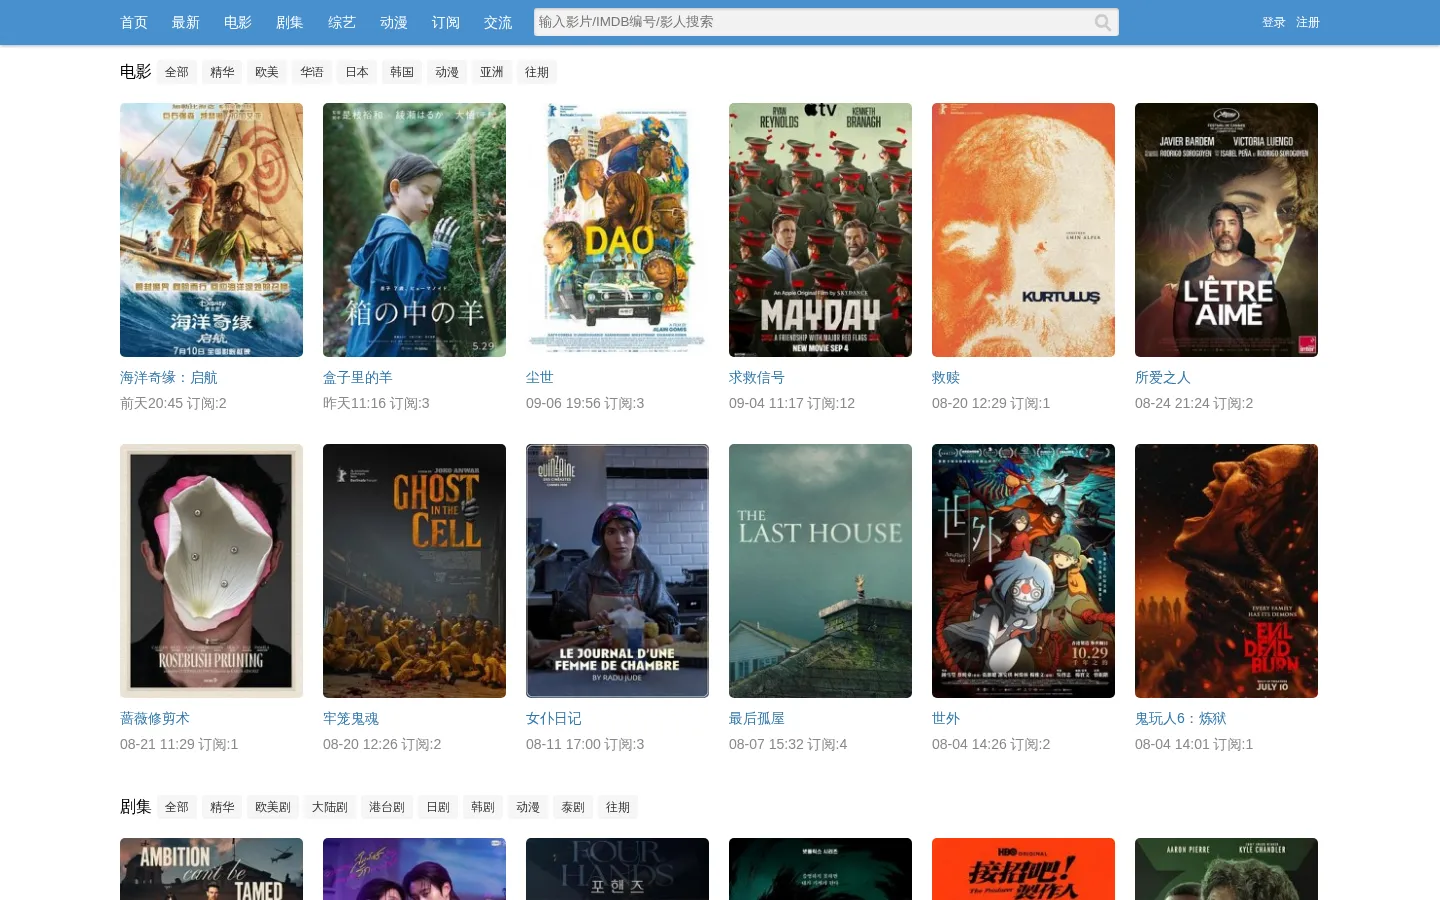Open the Rosebush Pruning poster
This screenshot has height=900, width=1440.
(211, 571)
